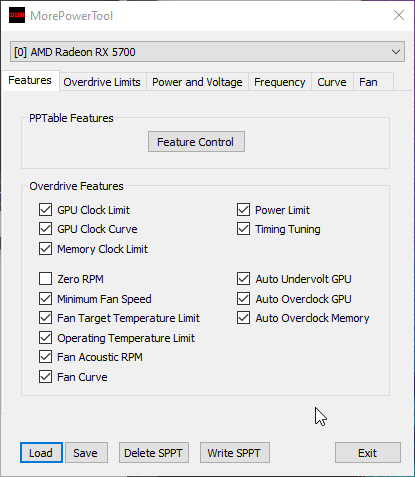Toggle the Power Limit checkbox
Viewport: 415px width, 477px height.
[x=243, y=210]
